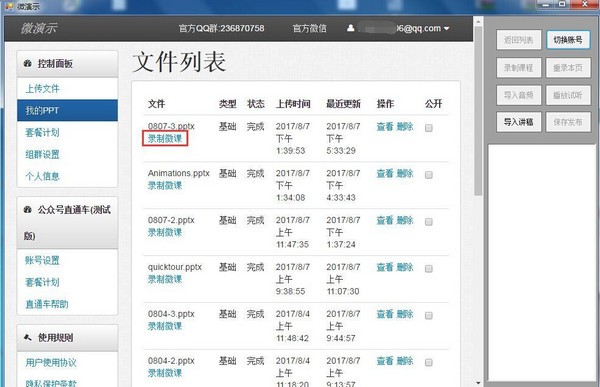Click 查看 for 0807-3.pptx
600x387 pixels.
[385, 126]
